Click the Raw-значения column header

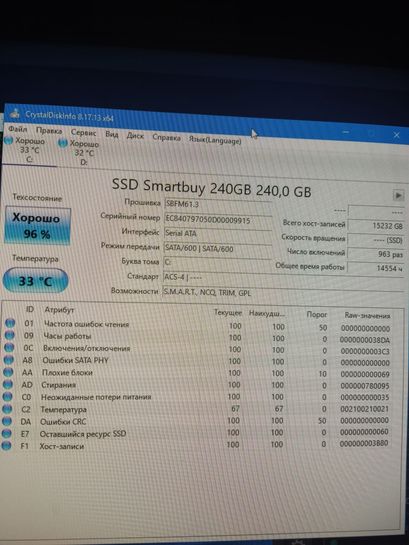(x=367, y=316)
